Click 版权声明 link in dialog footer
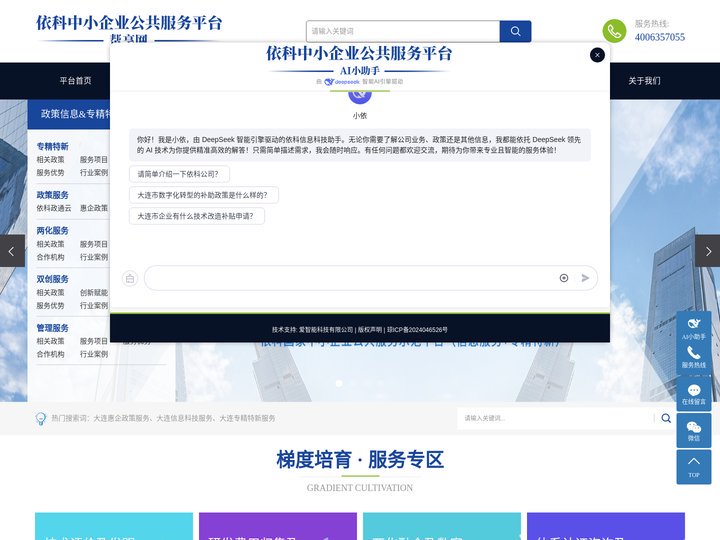The height and width of the screenshot is (540, 720). click(370, 330)
